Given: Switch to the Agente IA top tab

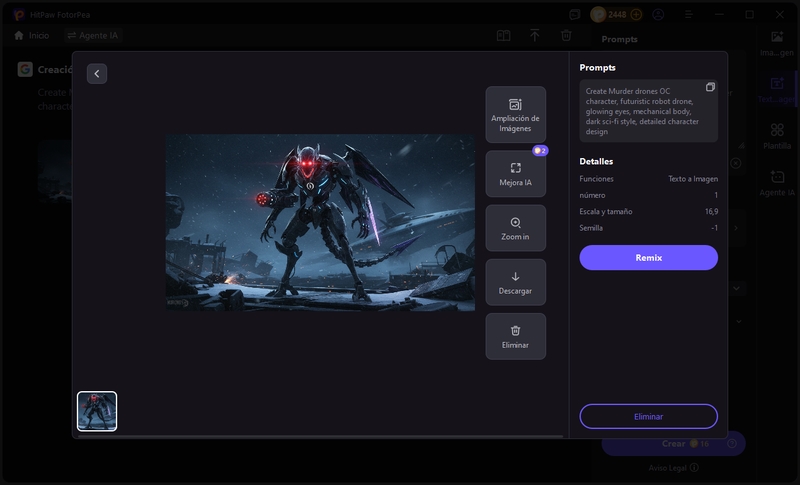Looking at the screenshot, I should tap(95, 35).
